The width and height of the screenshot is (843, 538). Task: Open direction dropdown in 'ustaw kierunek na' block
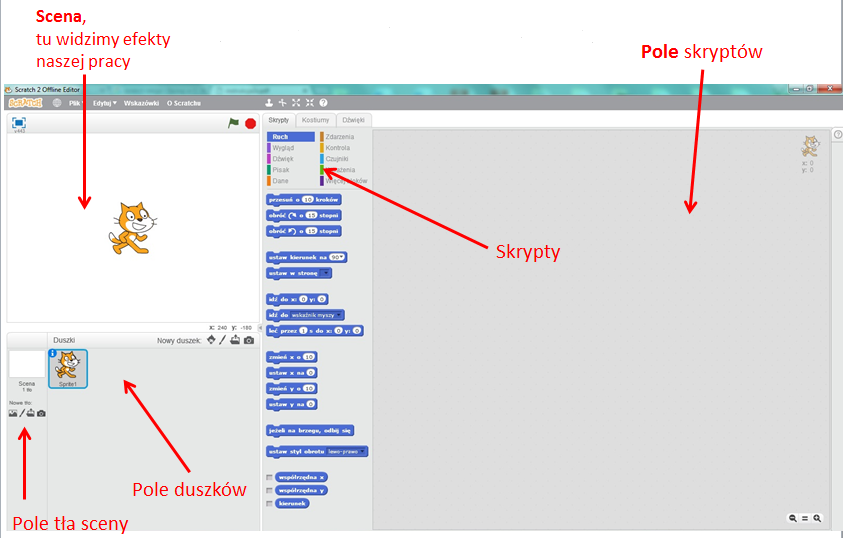click(338, 257)
